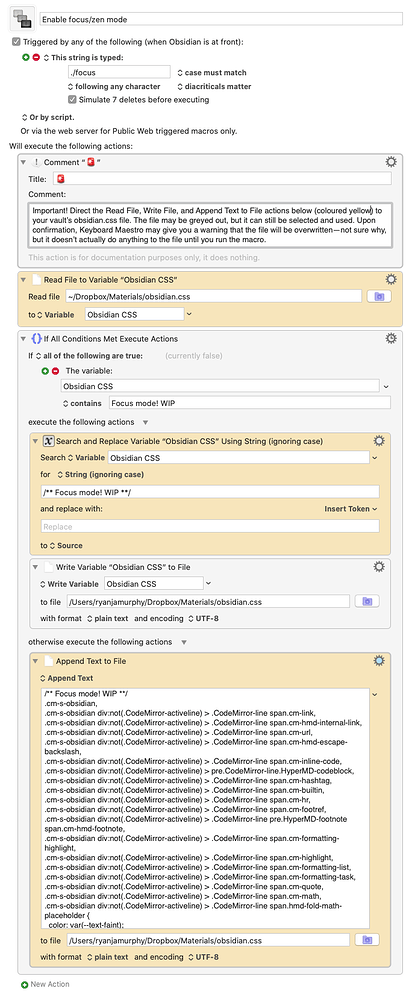This screenshot has width=412, height=997.
Task: Open gear menu of Read File to Variable action
Action: tap(391, 279)
